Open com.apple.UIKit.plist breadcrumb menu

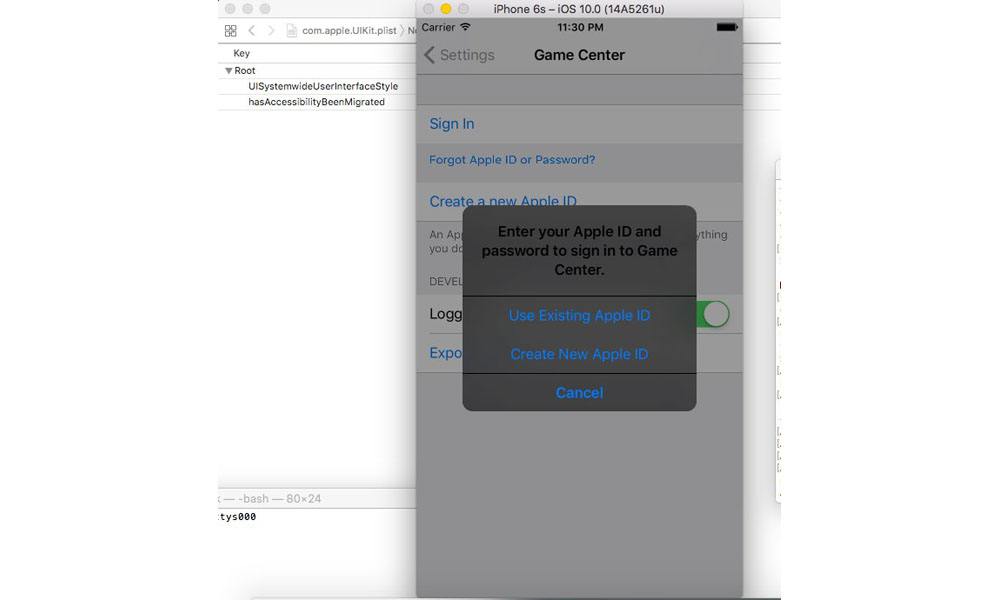click(x=349, y=31)
